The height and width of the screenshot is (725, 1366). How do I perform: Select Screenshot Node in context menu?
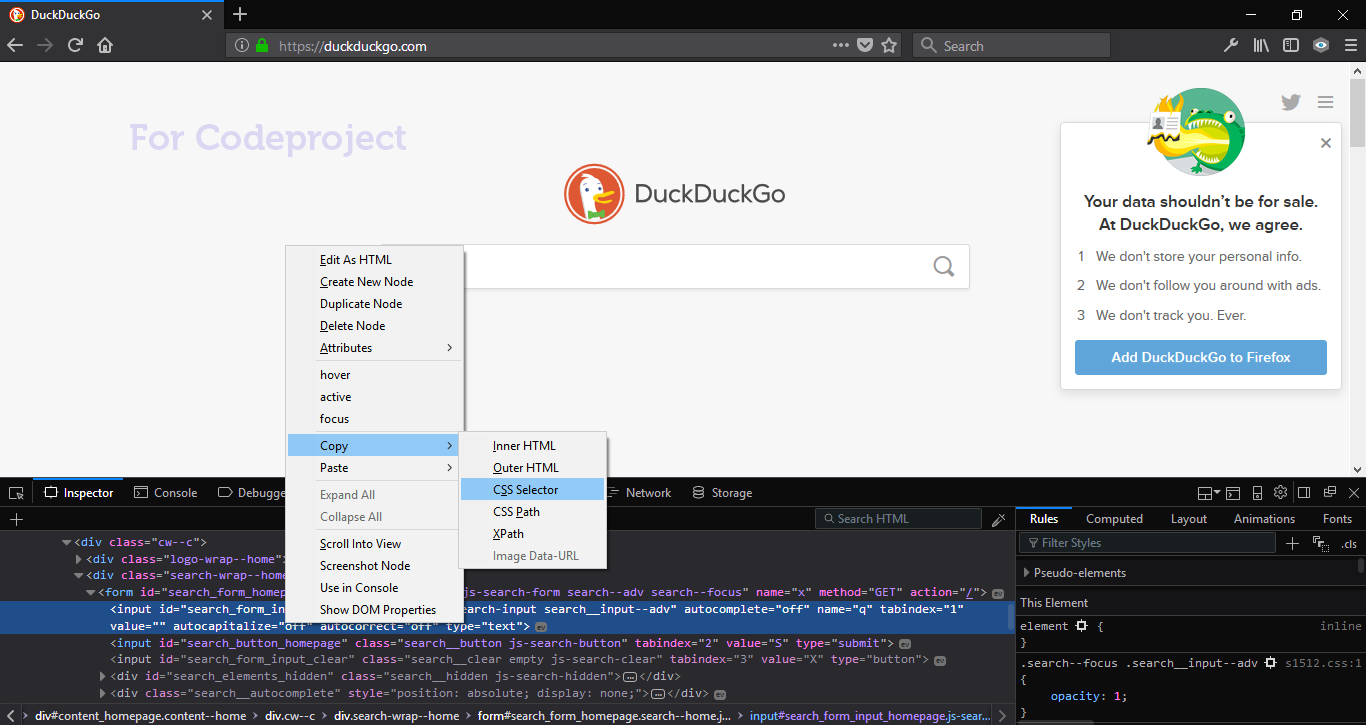(x=375, y=566)
